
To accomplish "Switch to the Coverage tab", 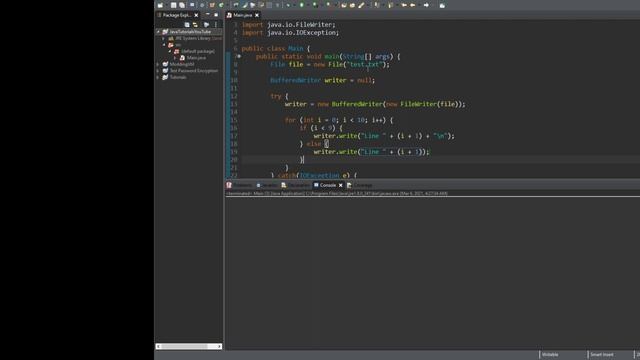I will click(x=360, y=185).
